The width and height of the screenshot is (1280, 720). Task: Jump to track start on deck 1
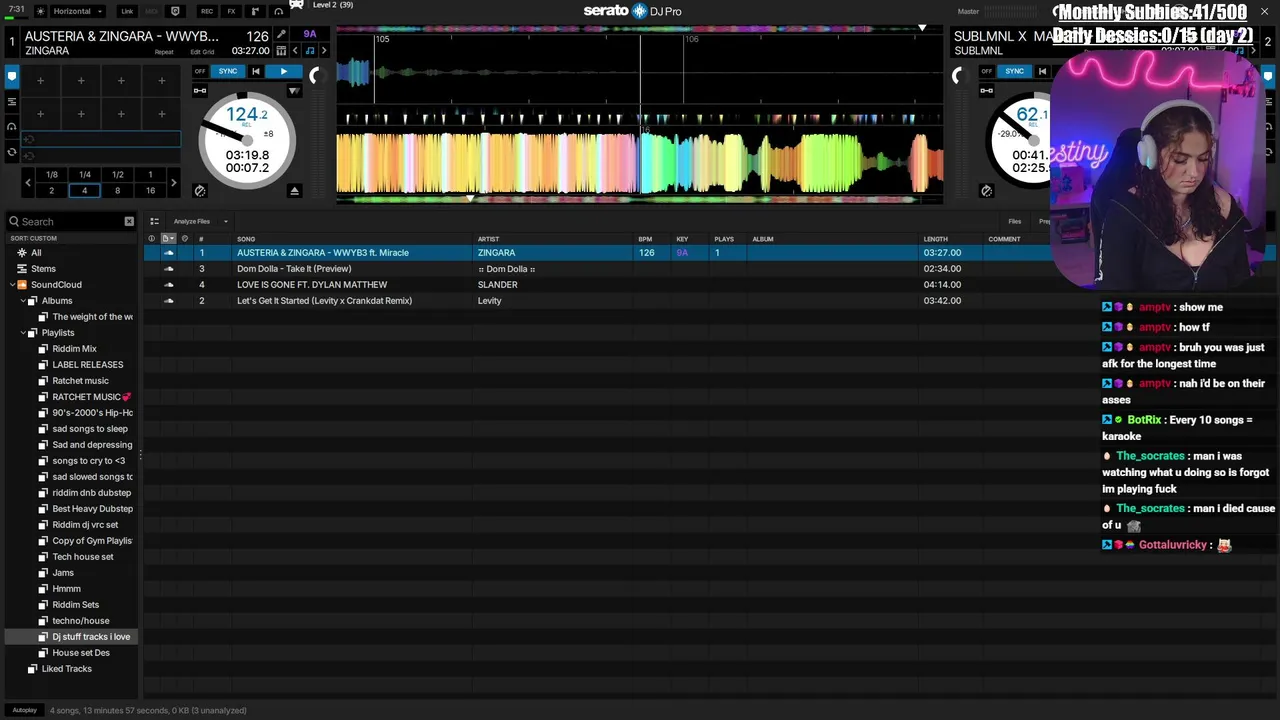click(x=256, y=71)
